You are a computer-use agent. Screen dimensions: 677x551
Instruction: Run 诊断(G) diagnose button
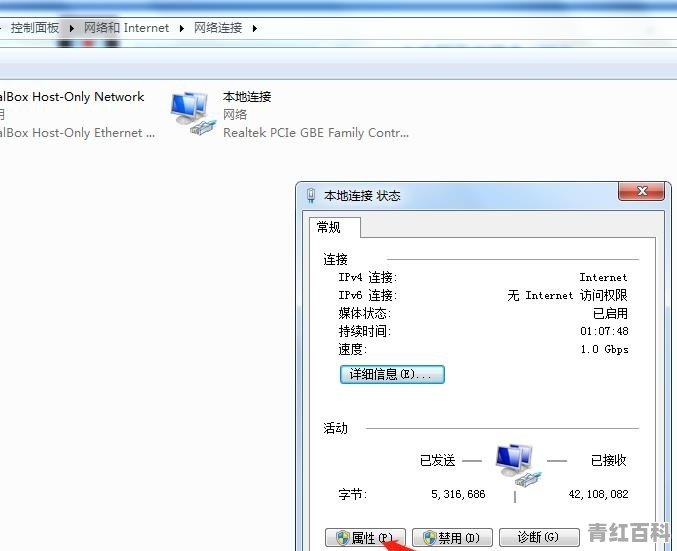click(x=539, y=538)
